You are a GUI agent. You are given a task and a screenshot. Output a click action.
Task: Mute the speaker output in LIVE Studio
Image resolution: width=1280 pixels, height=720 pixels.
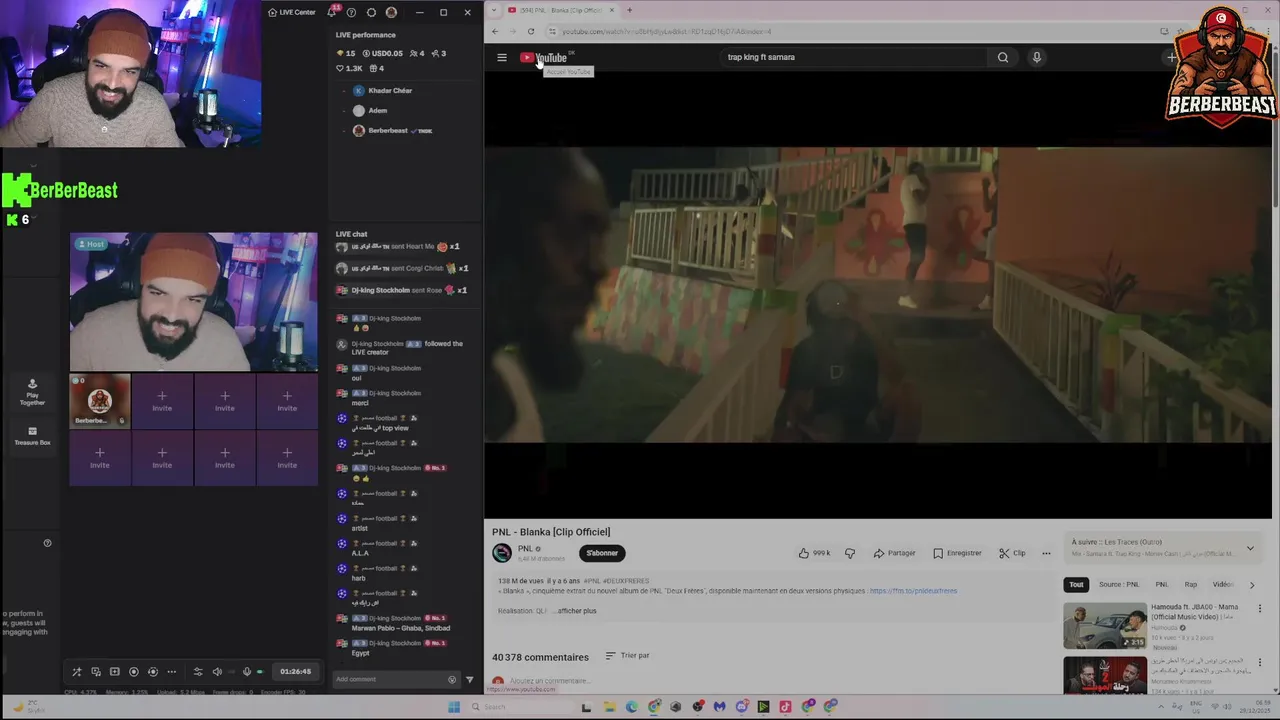217,672
